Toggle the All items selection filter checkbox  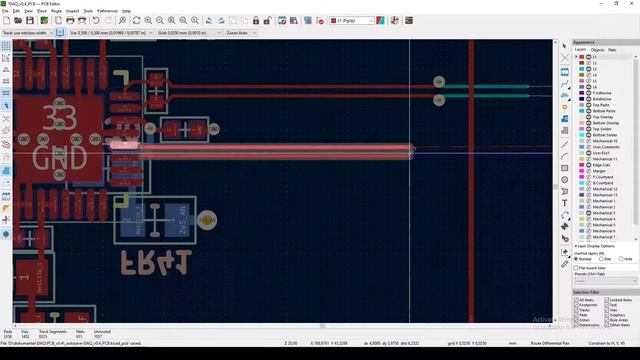click(576, 300)
